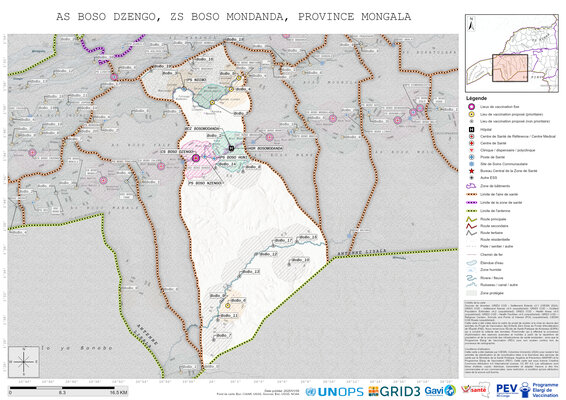This screenshot has height=400, width=566.
Task: Click the Bolo_15 map label
Action: pos(308,237)
